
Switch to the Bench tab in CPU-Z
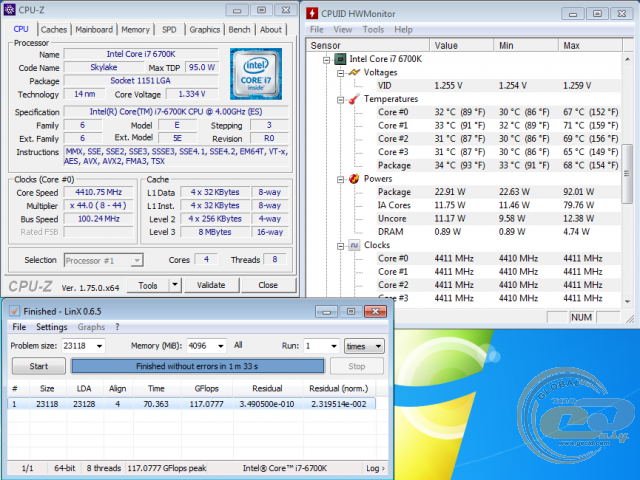[x=239, y=29]
